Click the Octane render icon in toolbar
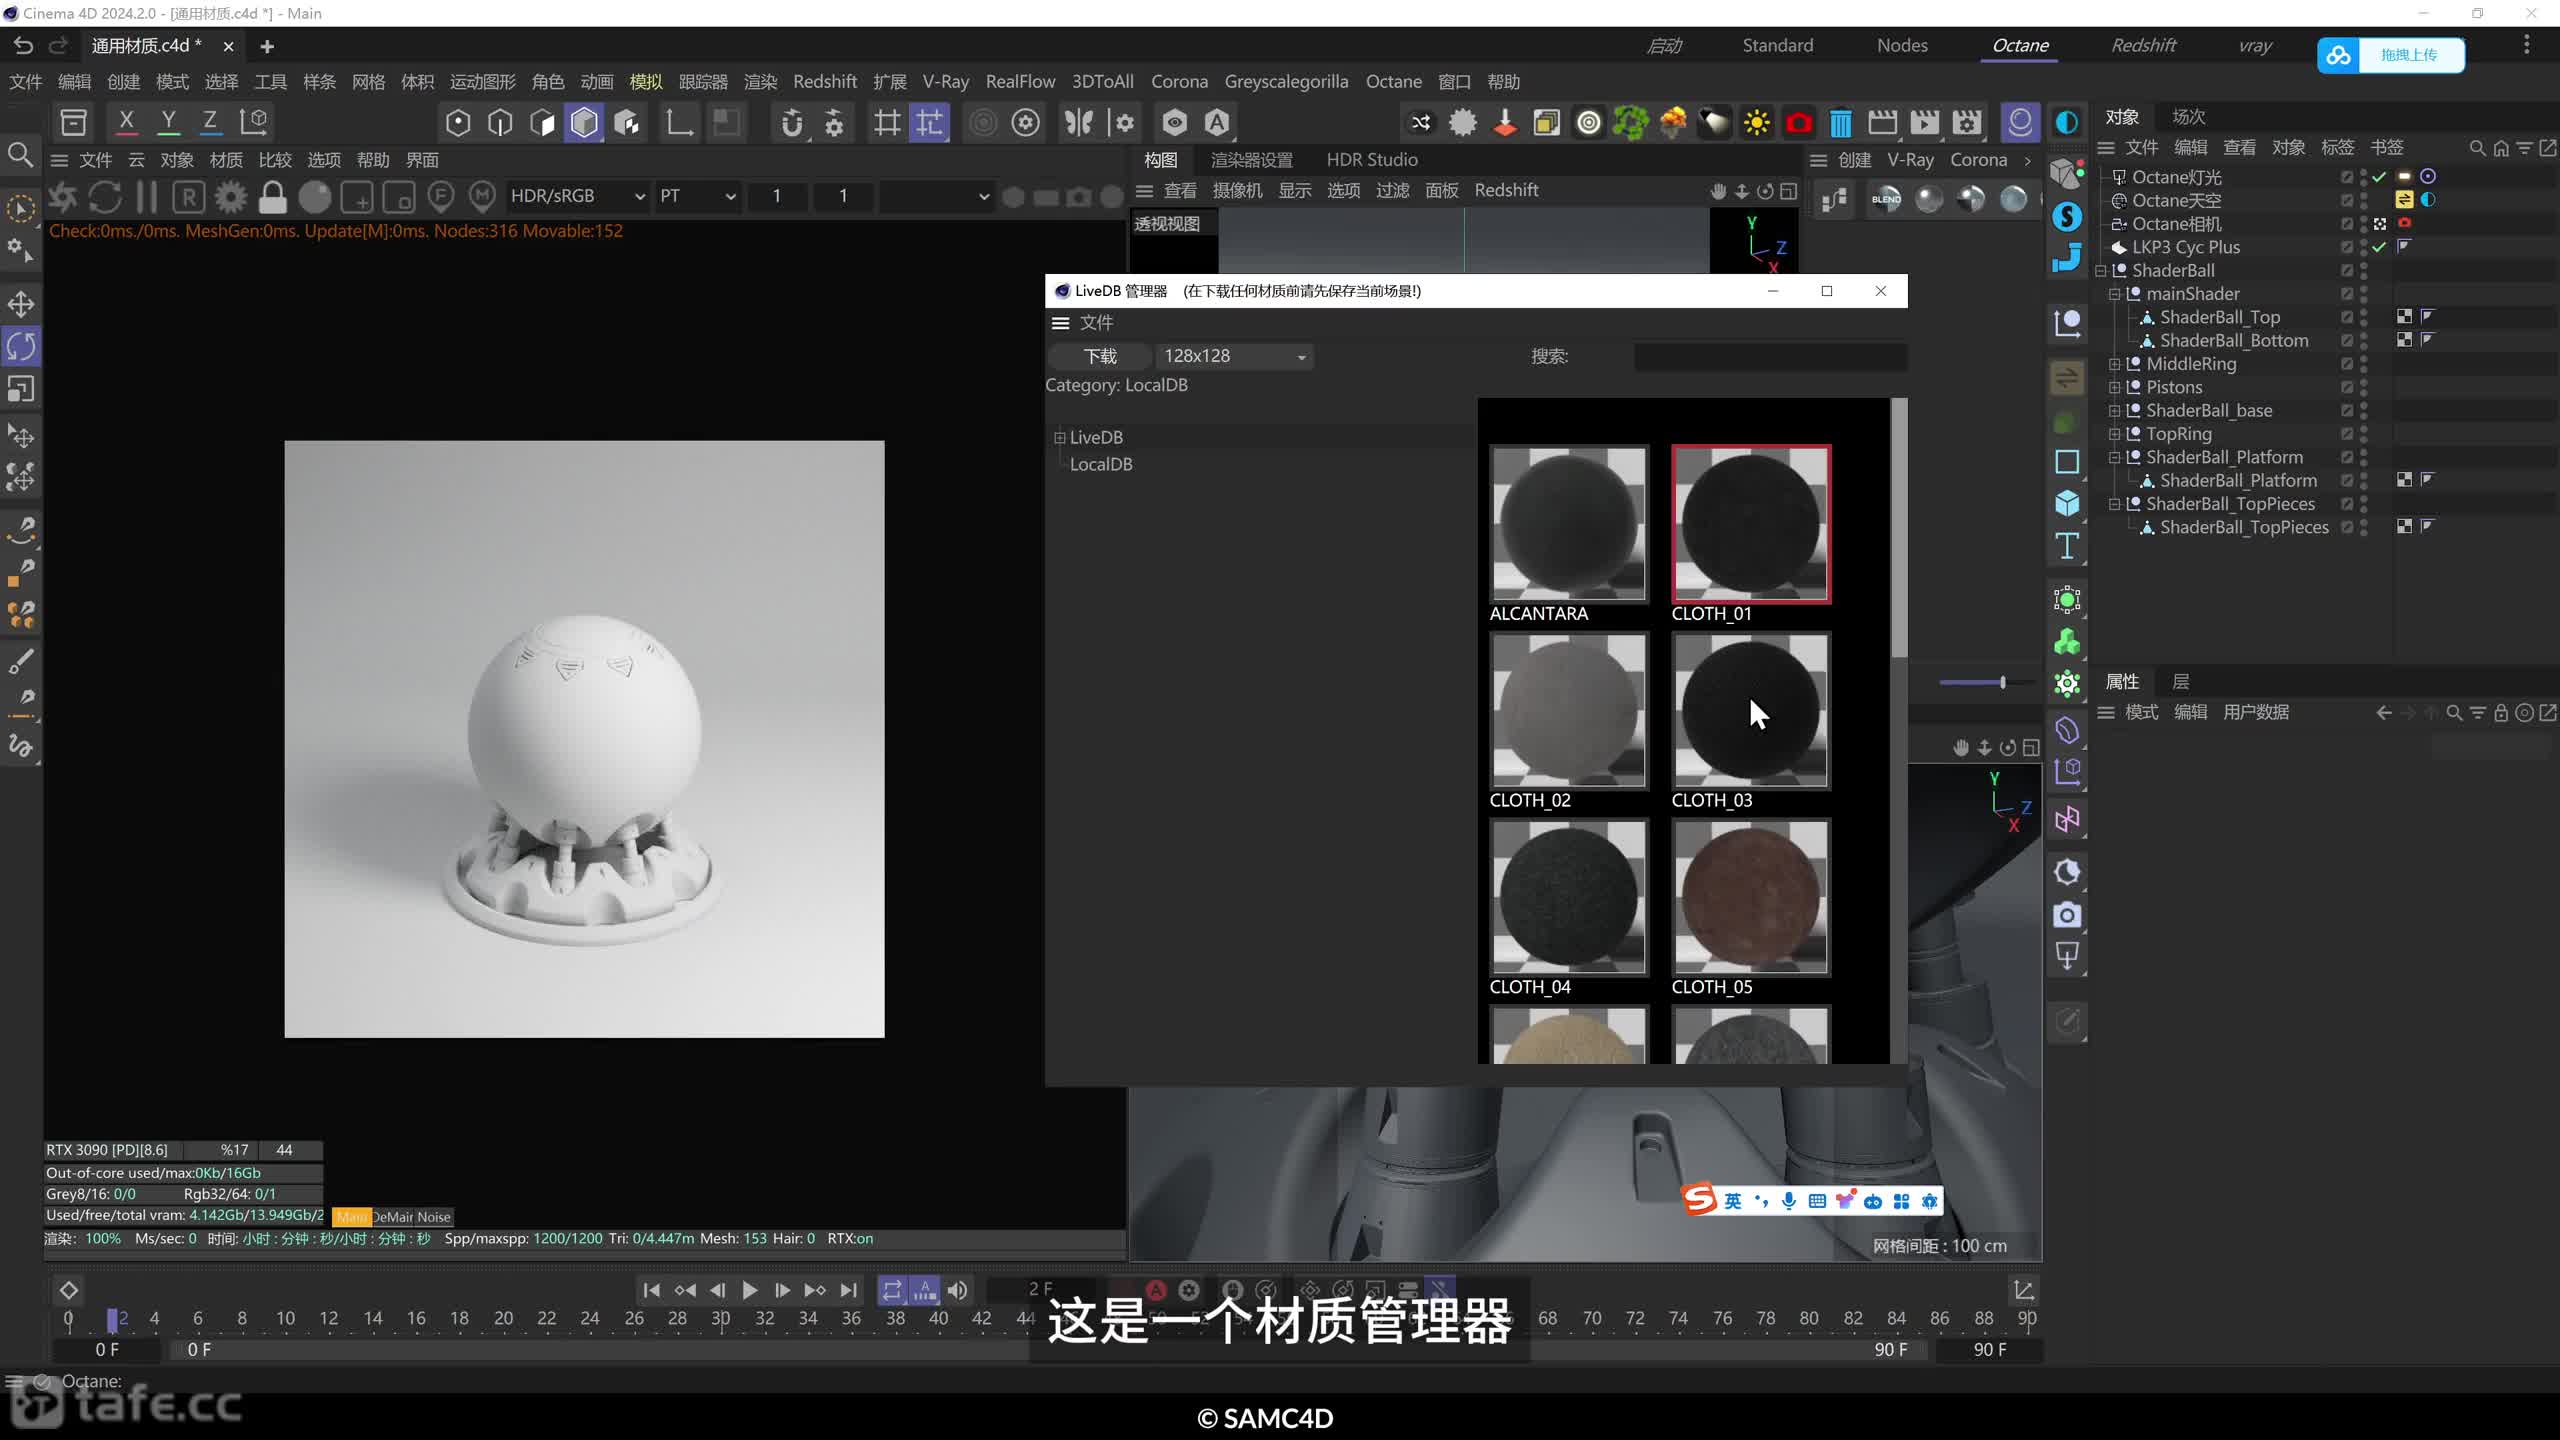The width and height of the screenshot is (2560, 1440). (2020, 120)
